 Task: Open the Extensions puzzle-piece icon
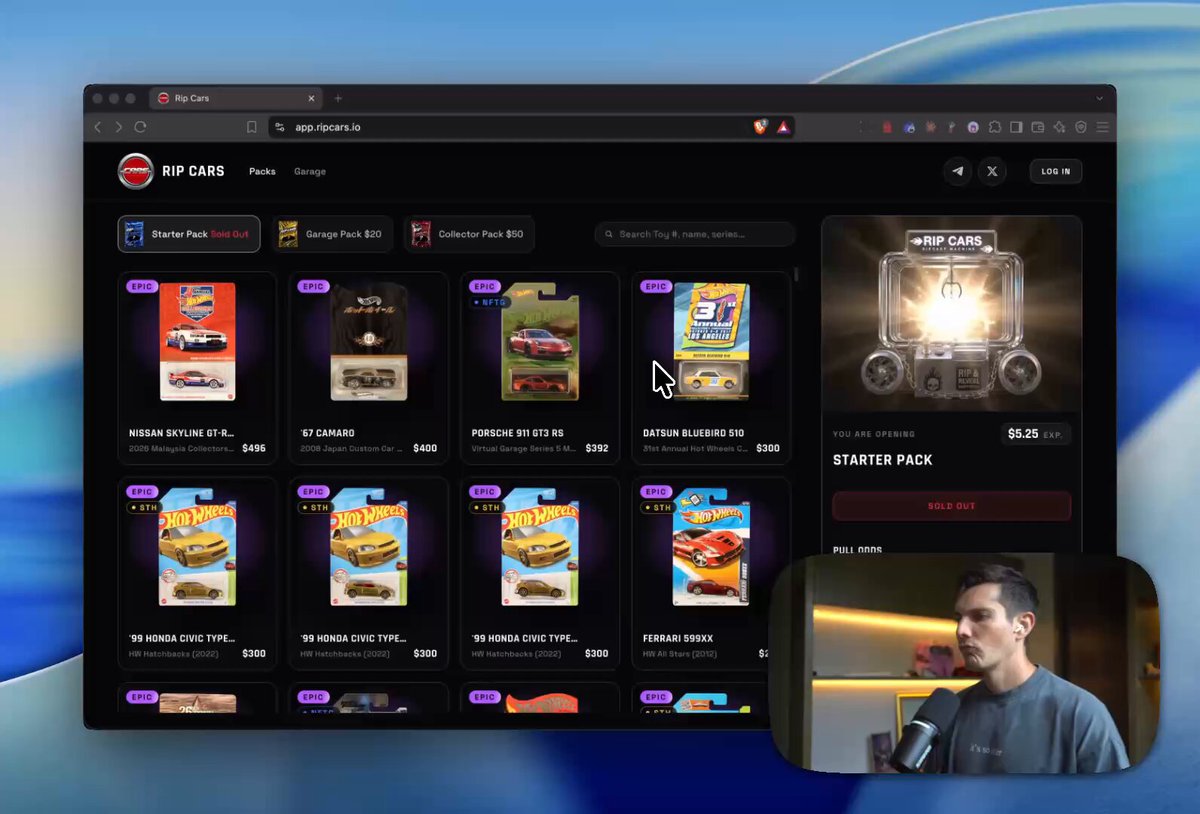tap(995, 127)
